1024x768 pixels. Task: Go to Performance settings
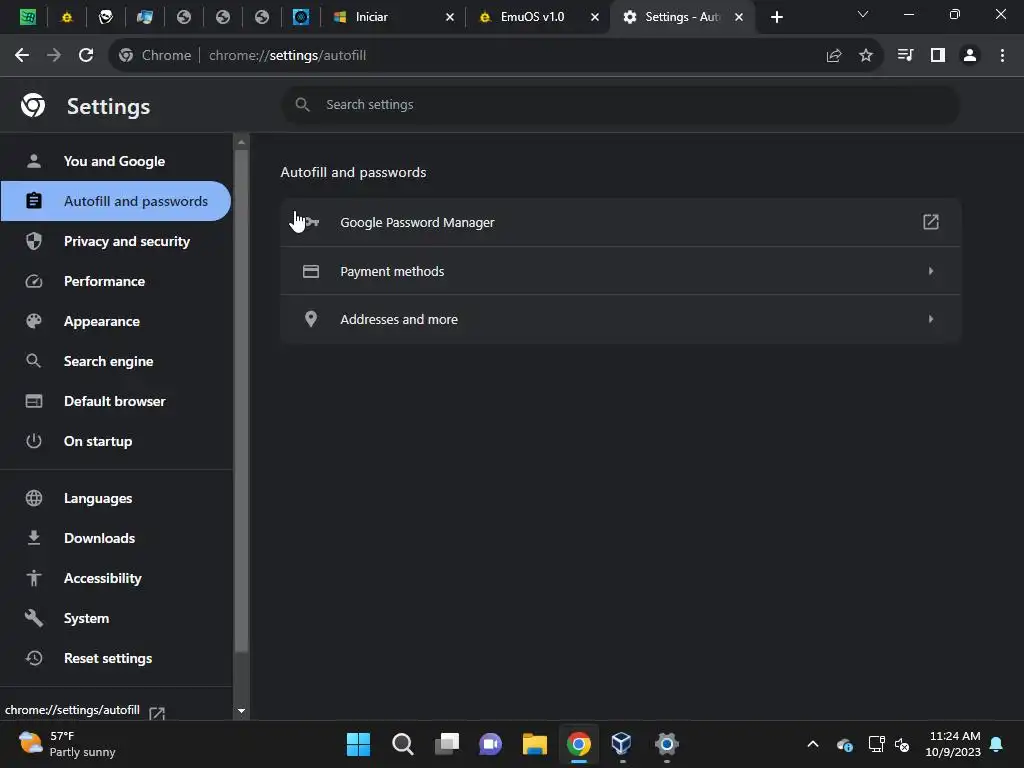[116, 281]
